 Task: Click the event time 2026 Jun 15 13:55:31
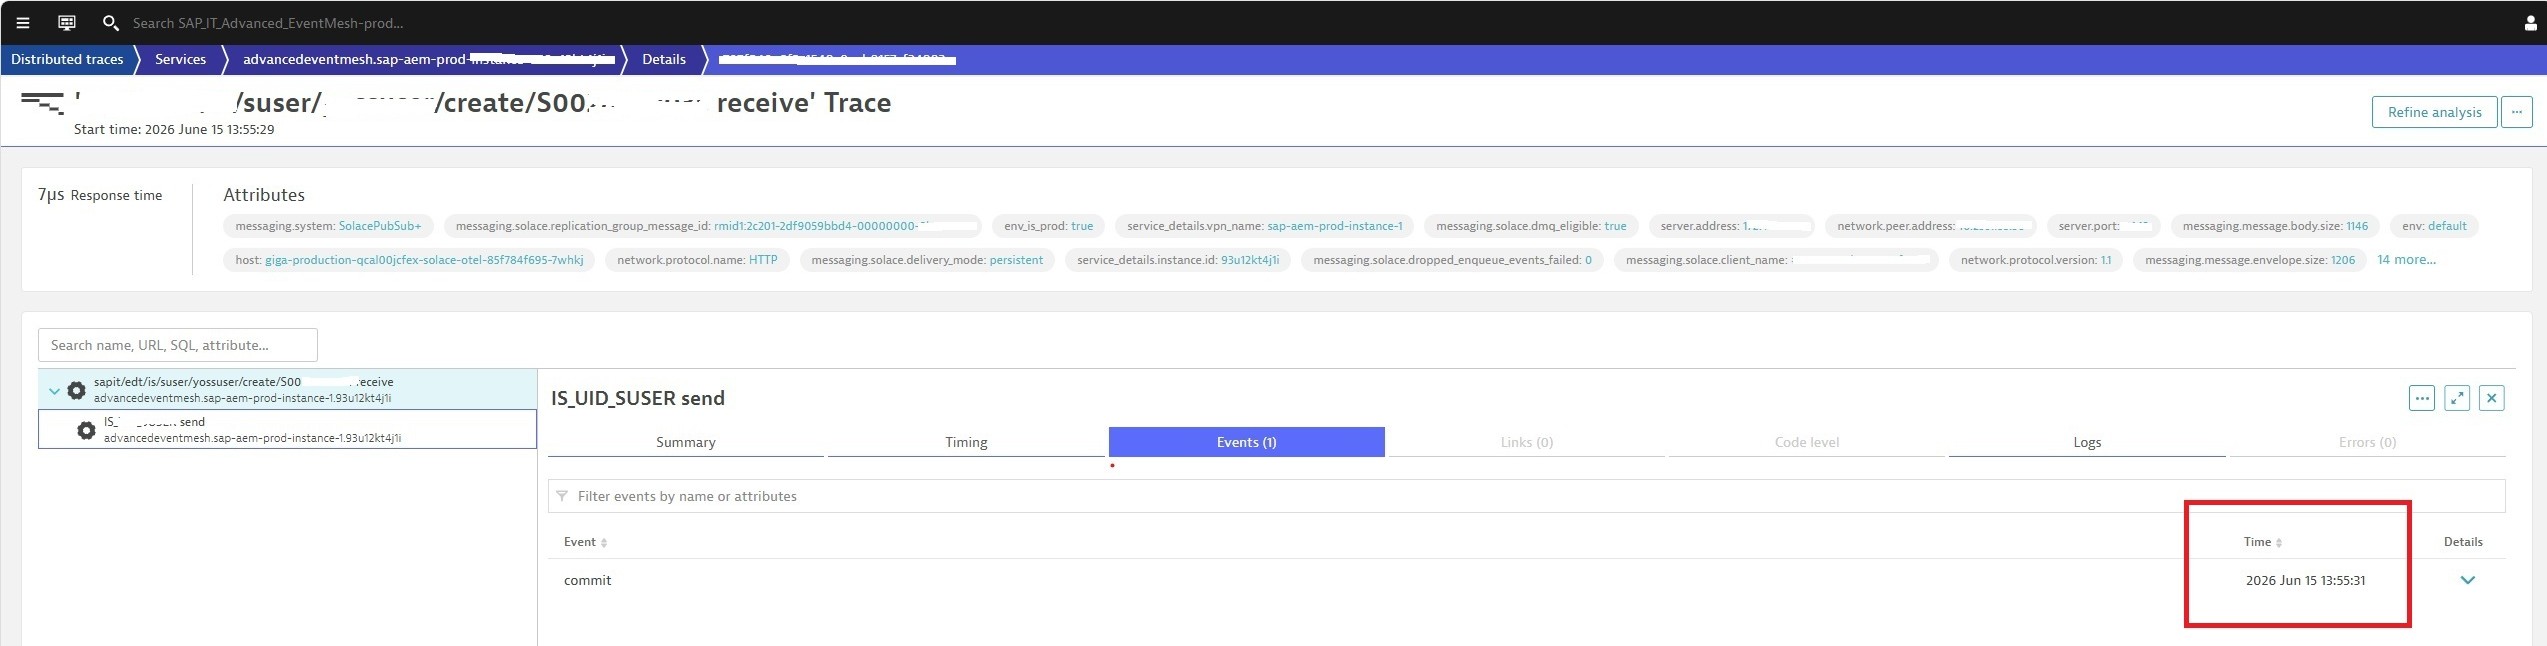click(2305, 580)
